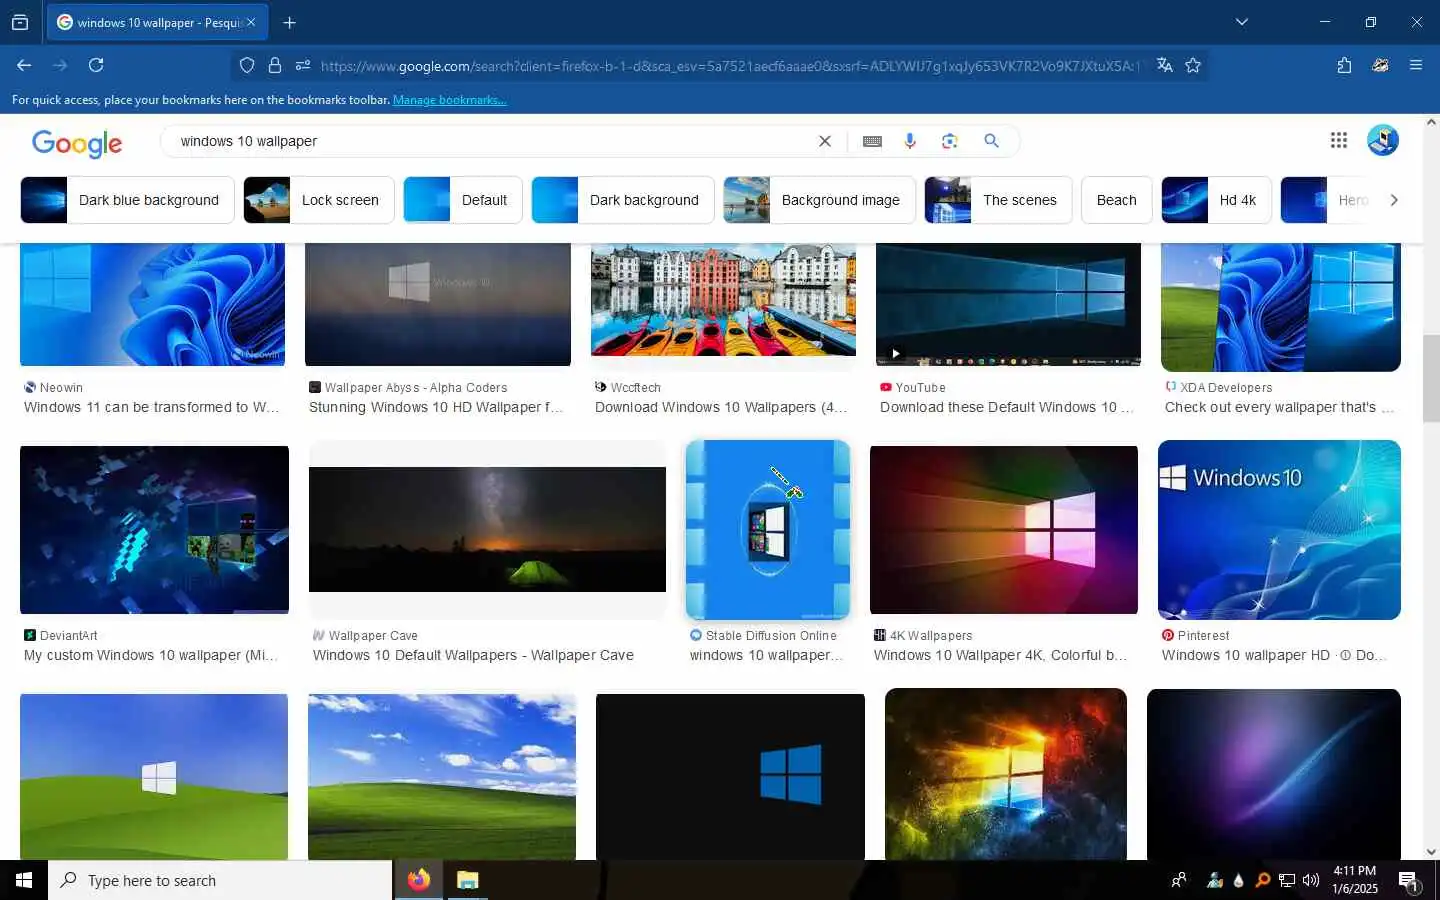The height and width of the screenshot is (900, 1440).
Task: Open File Explorer from the taskbar
Action: point(467,880)
